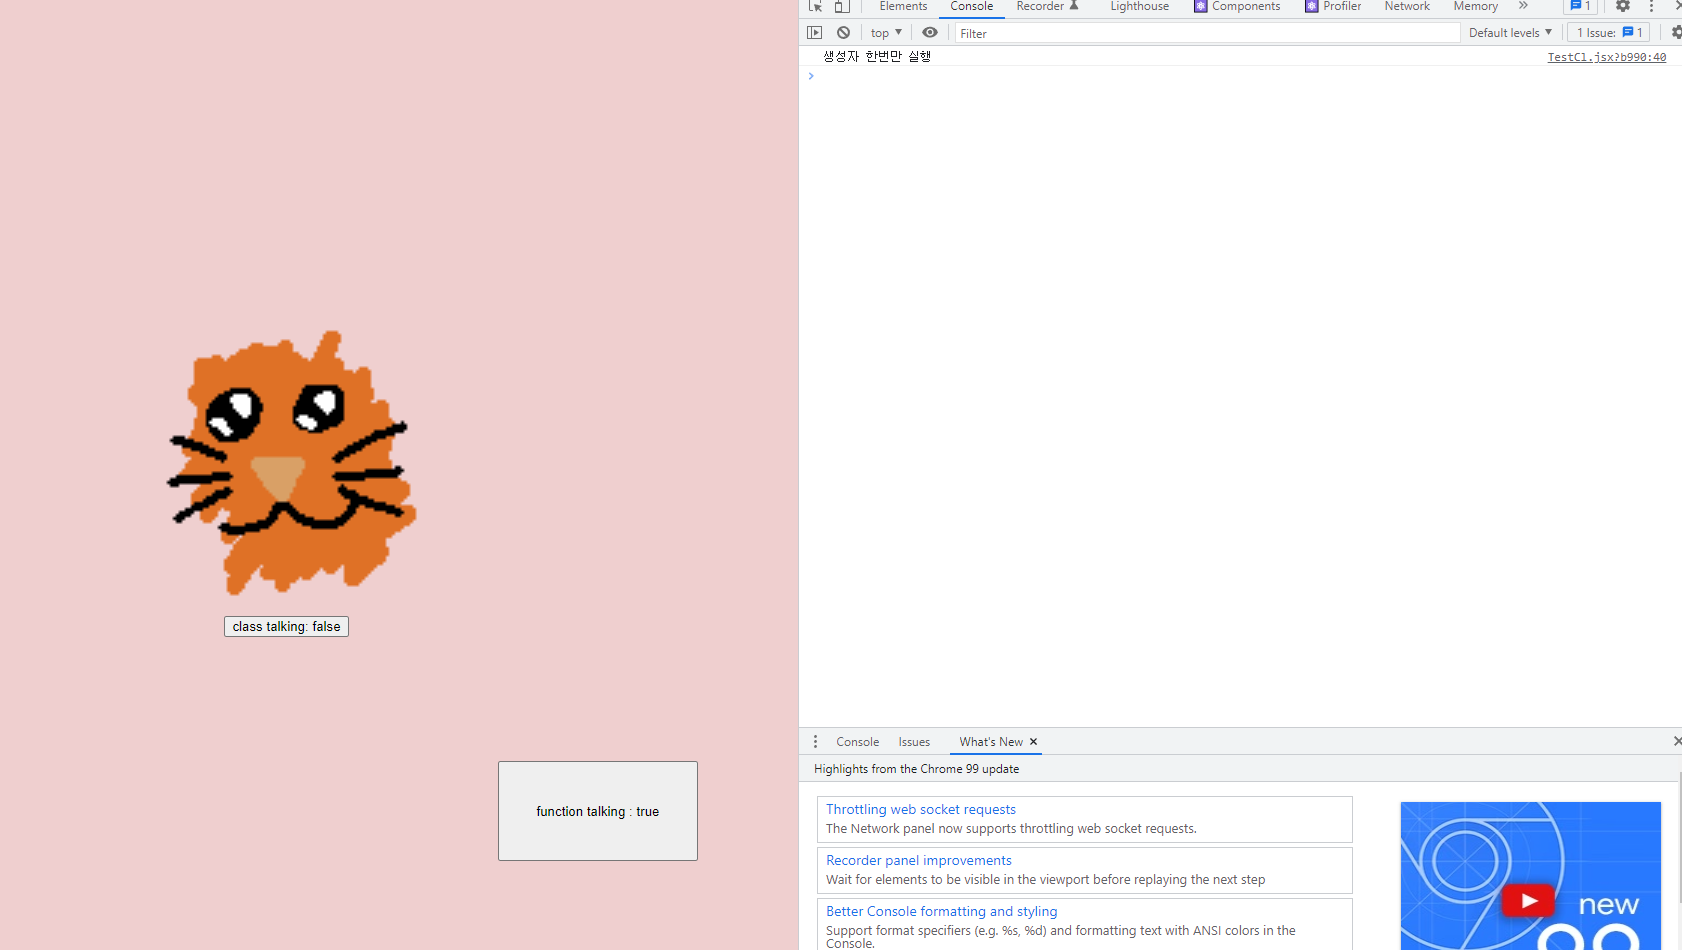Open console settings gear icon
The width and height of the screenshot is (1682, 950).
tap(1677, 33)
